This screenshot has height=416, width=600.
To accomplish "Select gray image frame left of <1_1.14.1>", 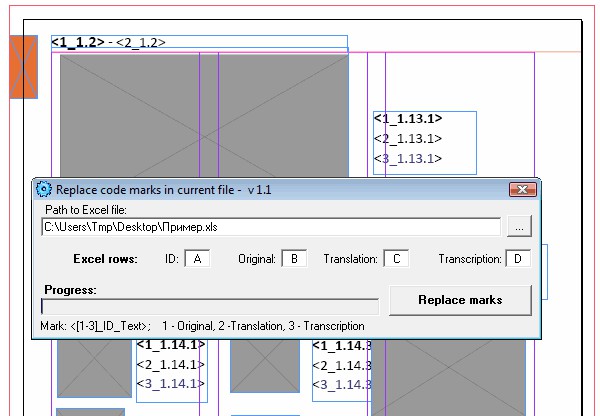I will coord(94,368).
